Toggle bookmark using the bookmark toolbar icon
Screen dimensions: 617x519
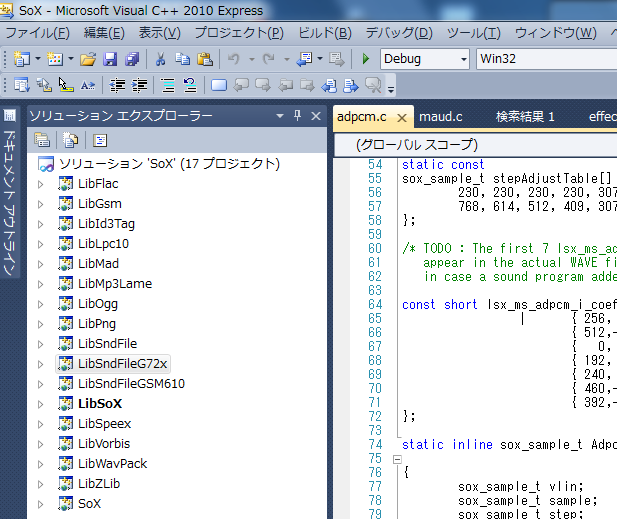(x=219, y=85)
